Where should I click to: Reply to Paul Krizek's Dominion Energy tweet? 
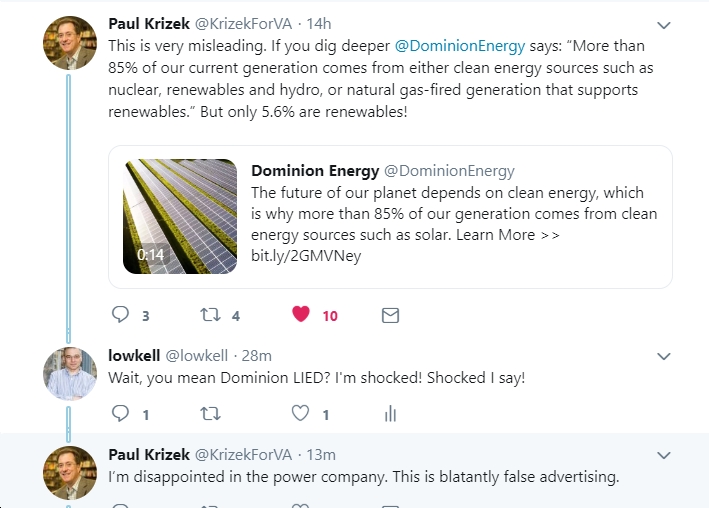[x=120, y=314]
